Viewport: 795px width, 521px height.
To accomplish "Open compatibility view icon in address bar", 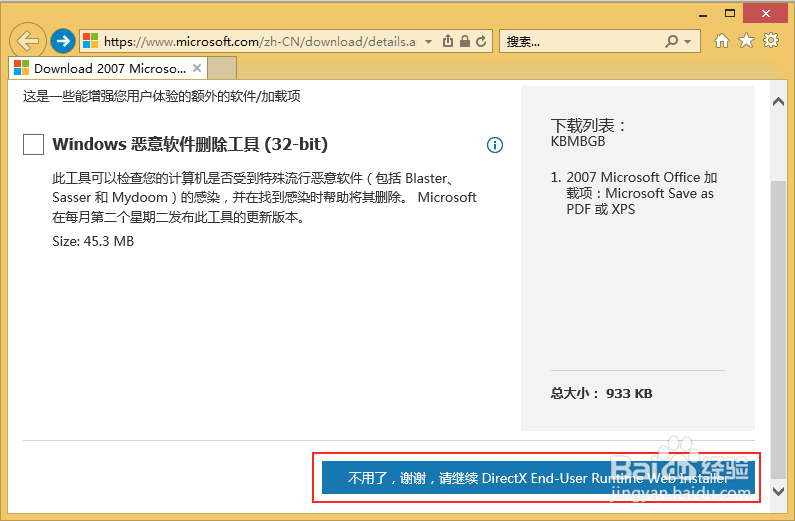I will tap(448, 41).
